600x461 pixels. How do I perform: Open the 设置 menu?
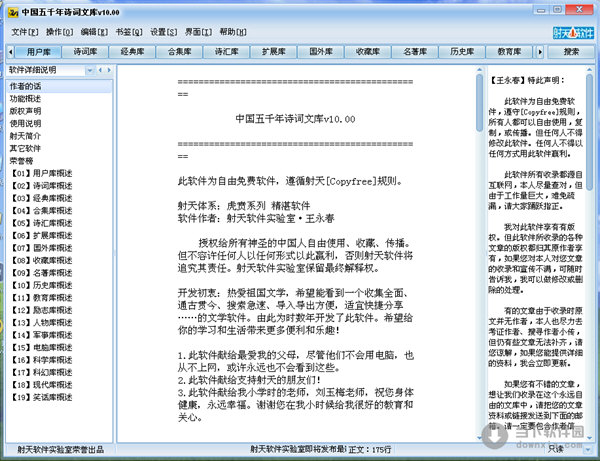[164, 32]
